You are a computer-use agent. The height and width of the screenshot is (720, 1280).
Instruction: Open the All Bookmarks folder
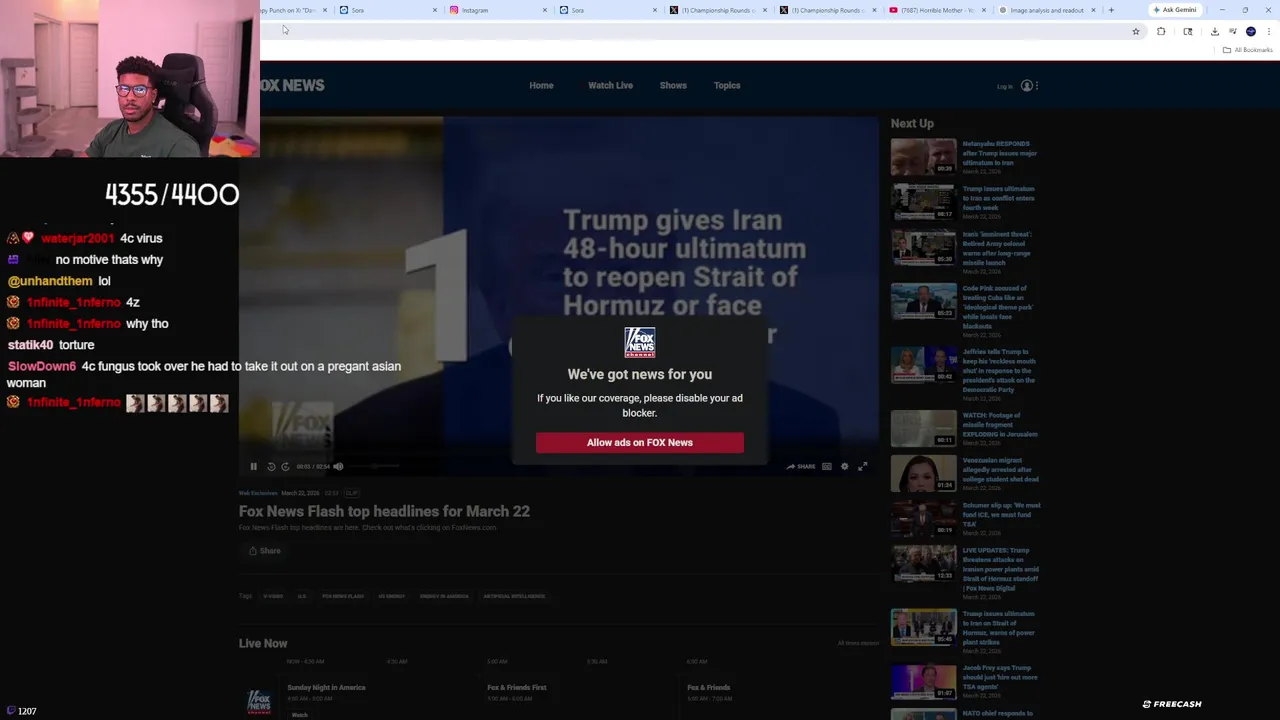coord(1248,50)
